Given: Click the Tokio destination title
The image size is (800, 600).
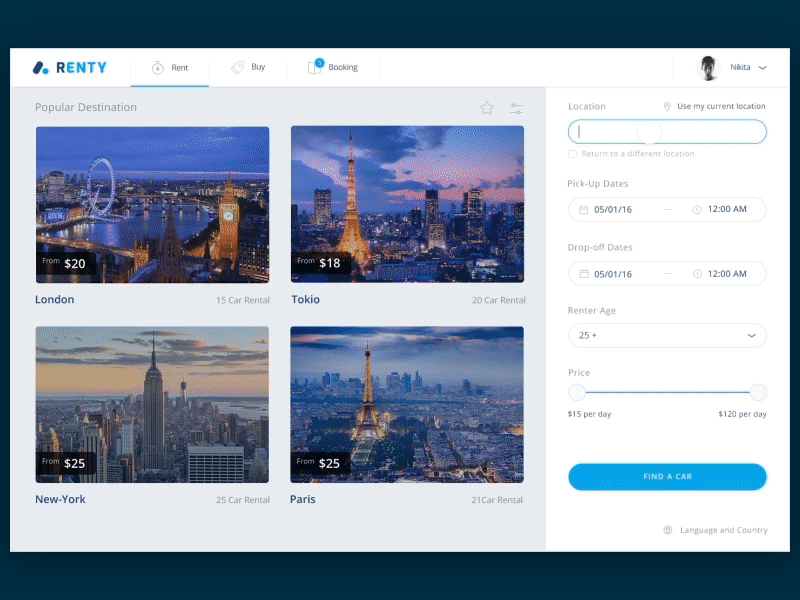Looking at the screenshot, I should coord(306,299).
